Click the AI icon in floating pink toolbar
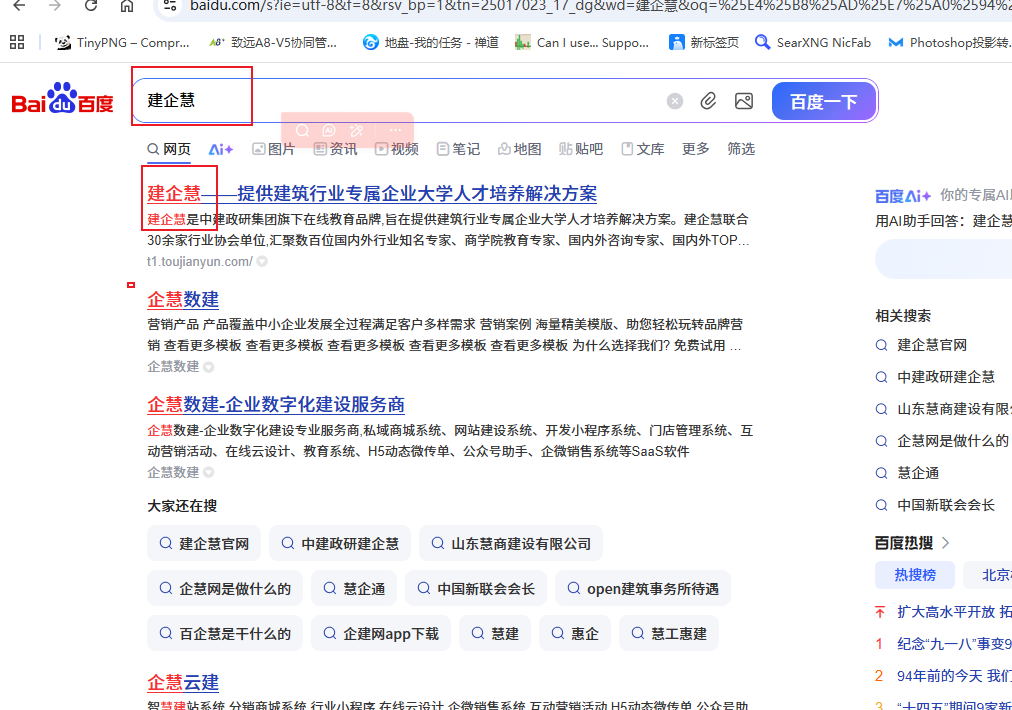The height and width of the screenshot is (710, 1012). (329, 130)
